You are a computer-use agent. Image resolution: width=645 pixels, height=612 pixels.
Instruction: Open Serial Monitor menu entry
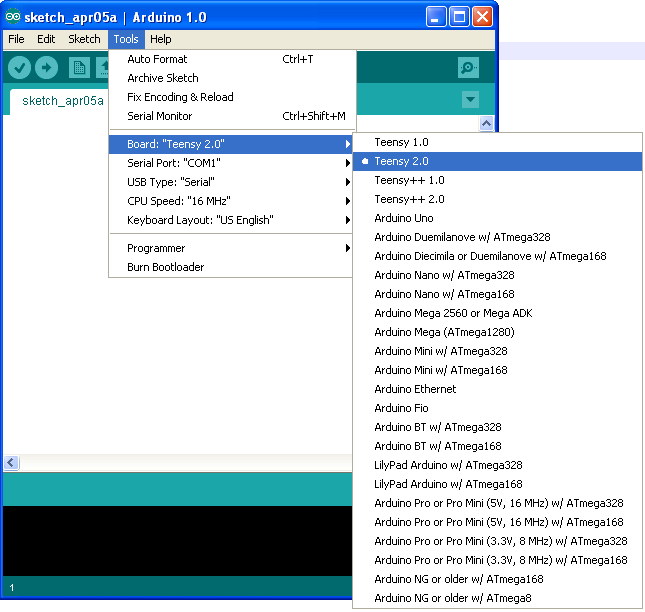coord(231,116)
